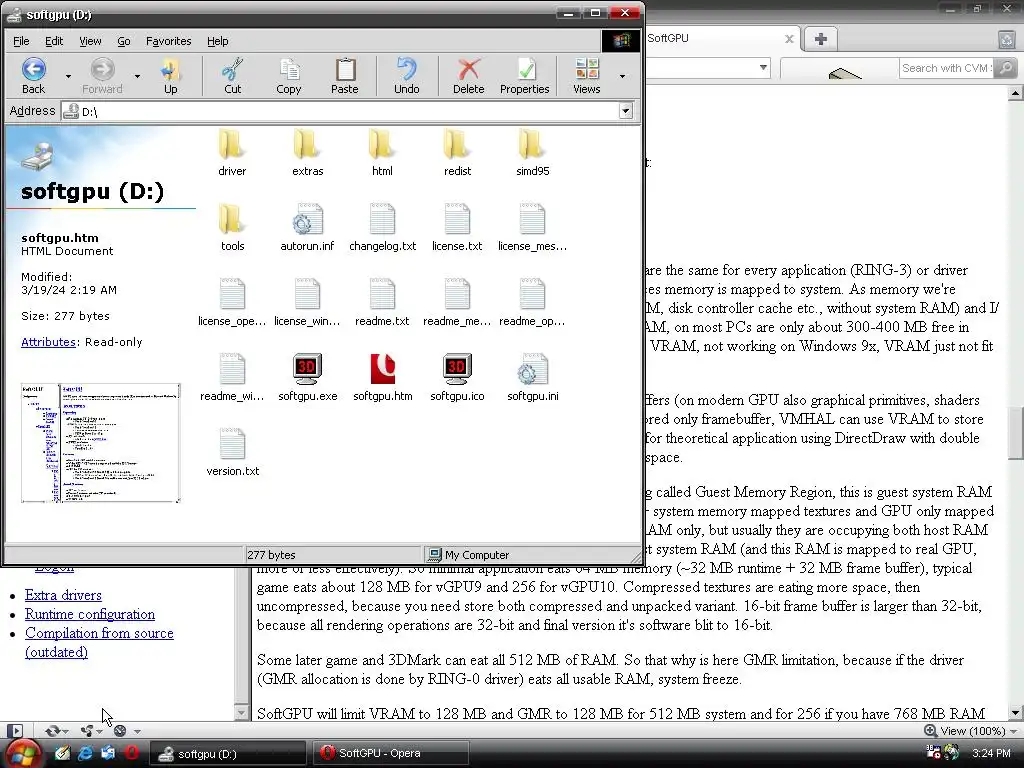Open the Back history dropdown arrow
This screenshot has height=768, width=1024.
tap(68, 76)
